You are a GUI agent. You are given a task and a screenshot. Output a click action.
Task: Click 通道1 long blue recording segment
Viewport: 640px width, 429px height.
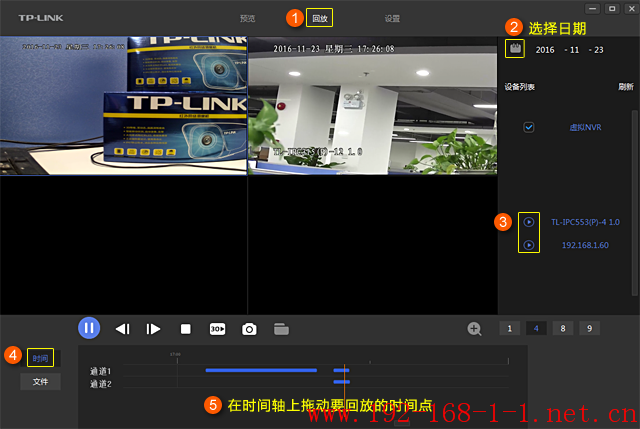pyautogui.click(x=261, y=370)
